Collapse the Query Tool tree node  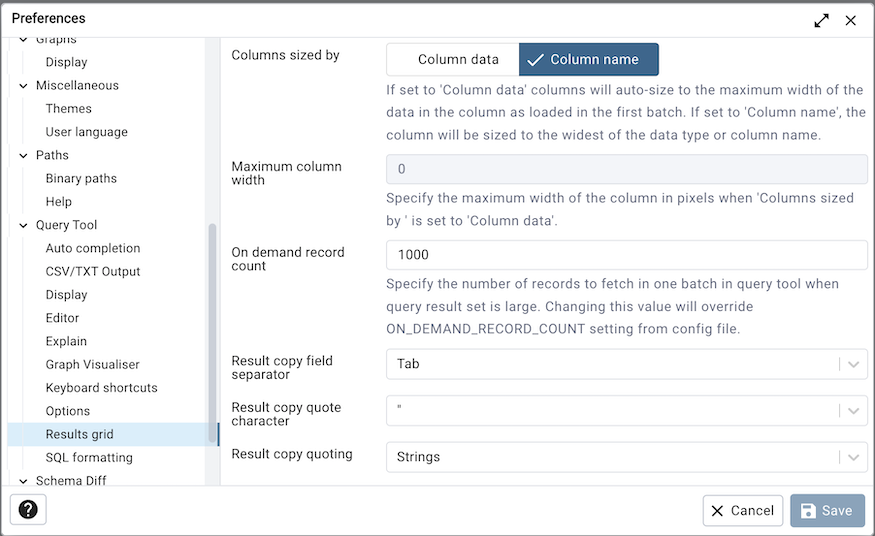click(23, 225)
